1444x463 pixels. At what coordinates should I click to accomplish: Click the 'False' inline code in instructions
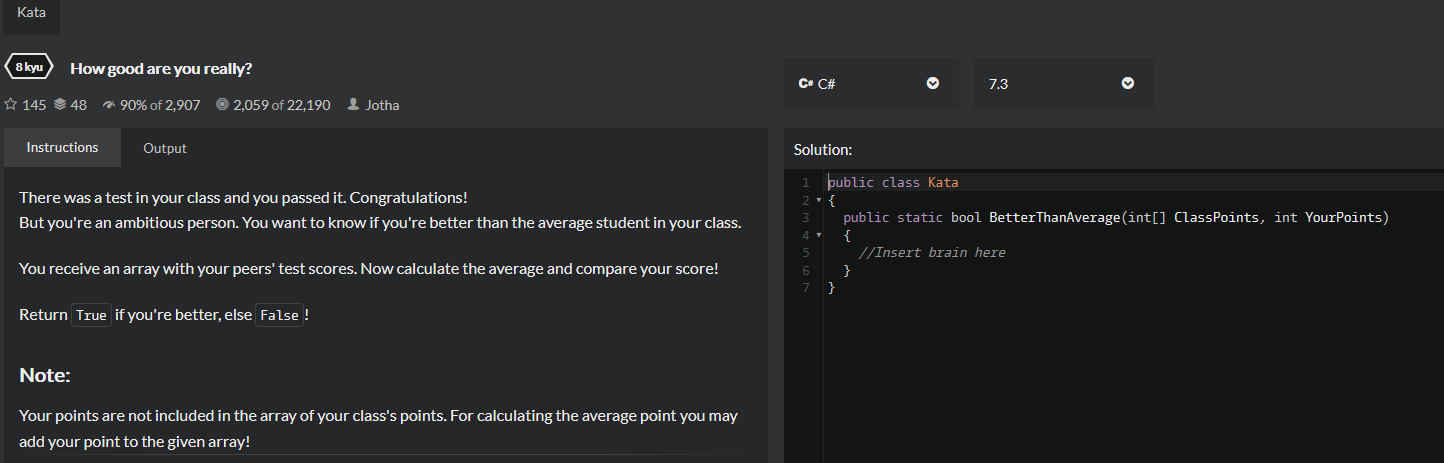(279, 315)
